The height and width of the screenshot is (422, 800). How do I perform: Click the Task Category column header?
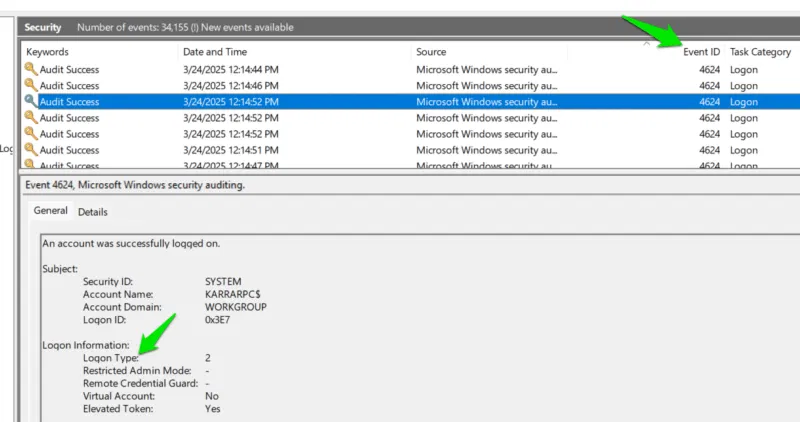click(760, 52)
